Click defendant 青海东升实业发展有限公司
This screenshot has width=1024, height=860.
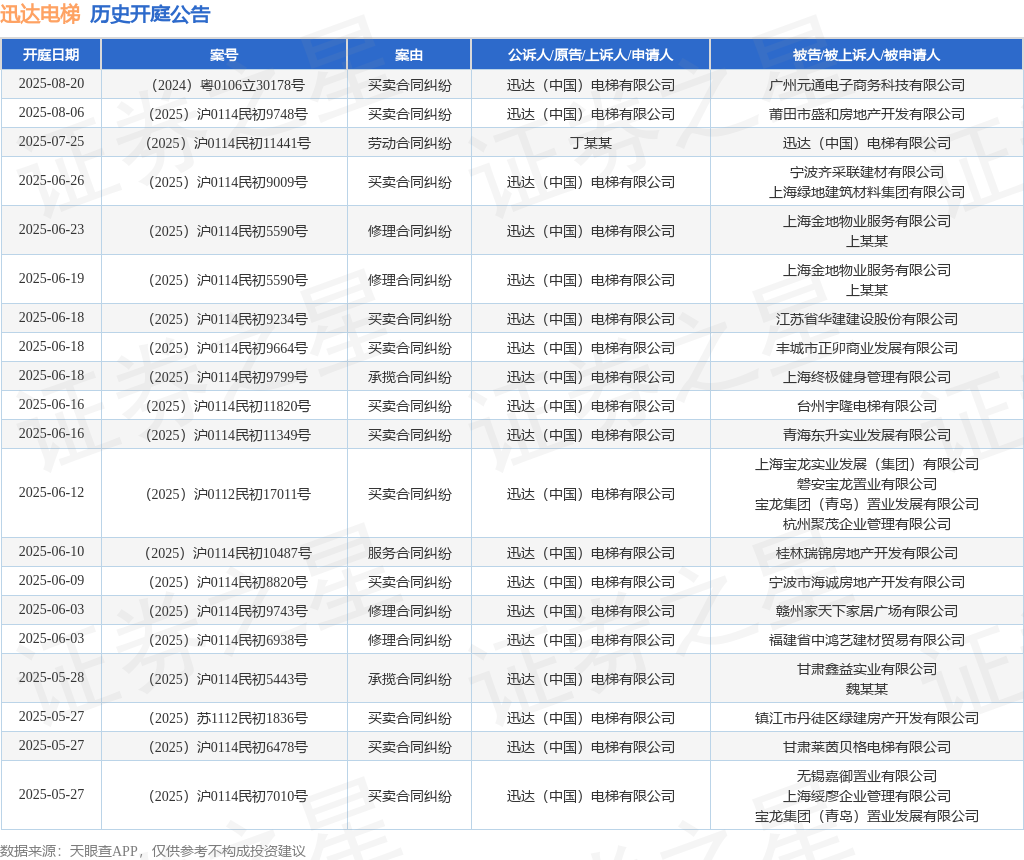click(x=867, y=435)
